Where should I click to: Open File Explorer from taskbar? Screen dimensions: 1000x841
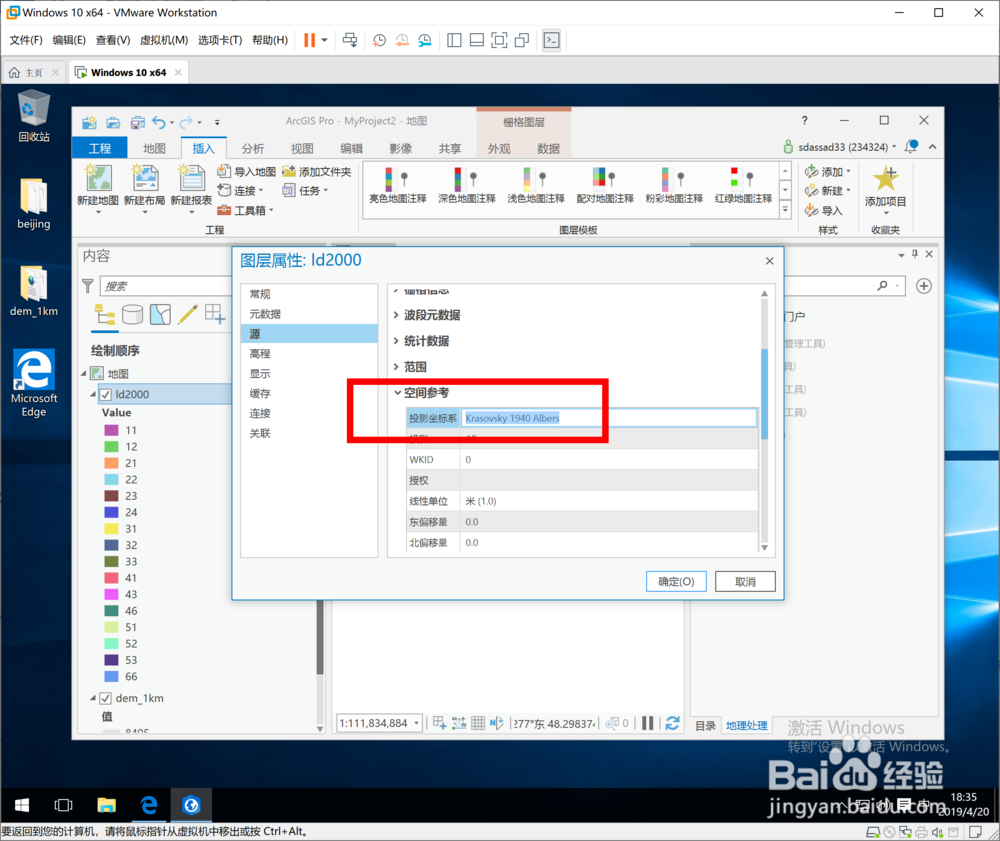point(107,805)
